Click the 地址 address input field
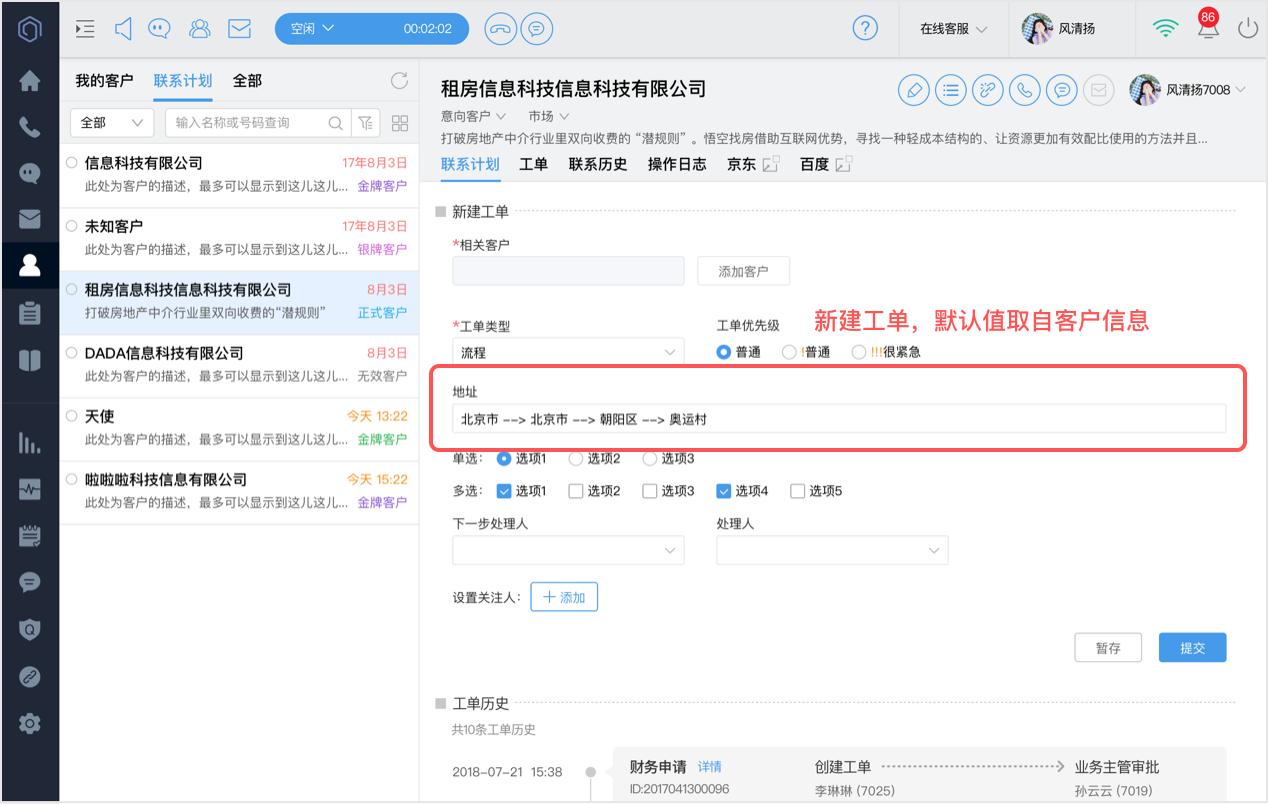Screen dimensions: 1268x804 [839, 419]
